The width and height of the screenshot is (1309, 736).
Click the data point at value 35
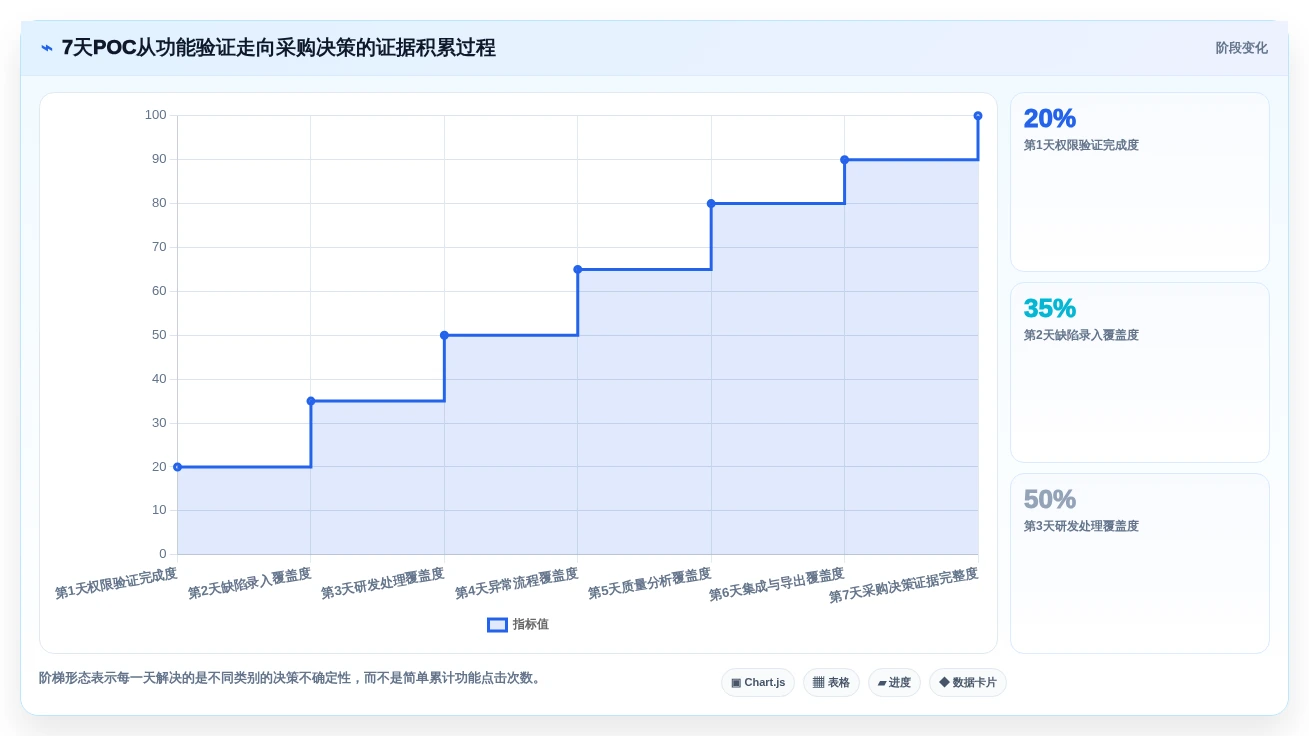point(311,401)
